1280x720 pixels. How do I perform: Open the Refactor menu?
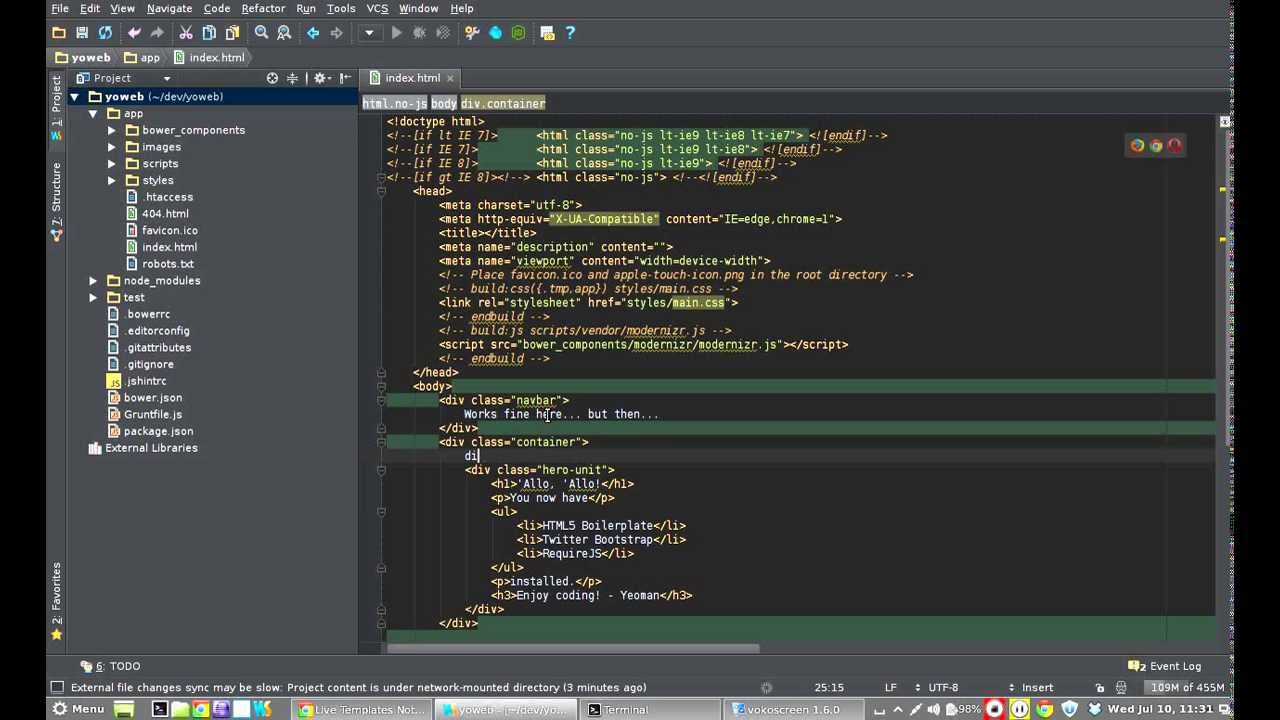tap(263, 8)
